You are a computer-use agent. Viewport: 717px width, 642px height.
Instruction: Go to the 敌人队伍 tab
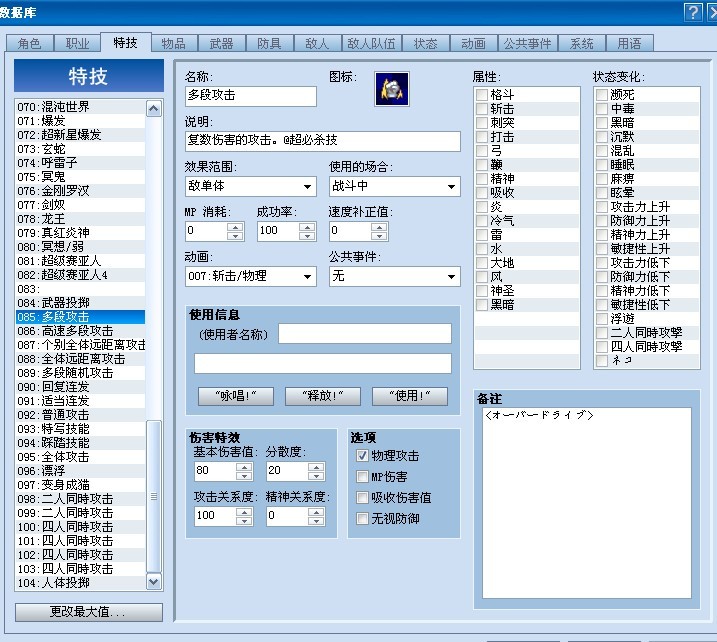pos(371,43)
